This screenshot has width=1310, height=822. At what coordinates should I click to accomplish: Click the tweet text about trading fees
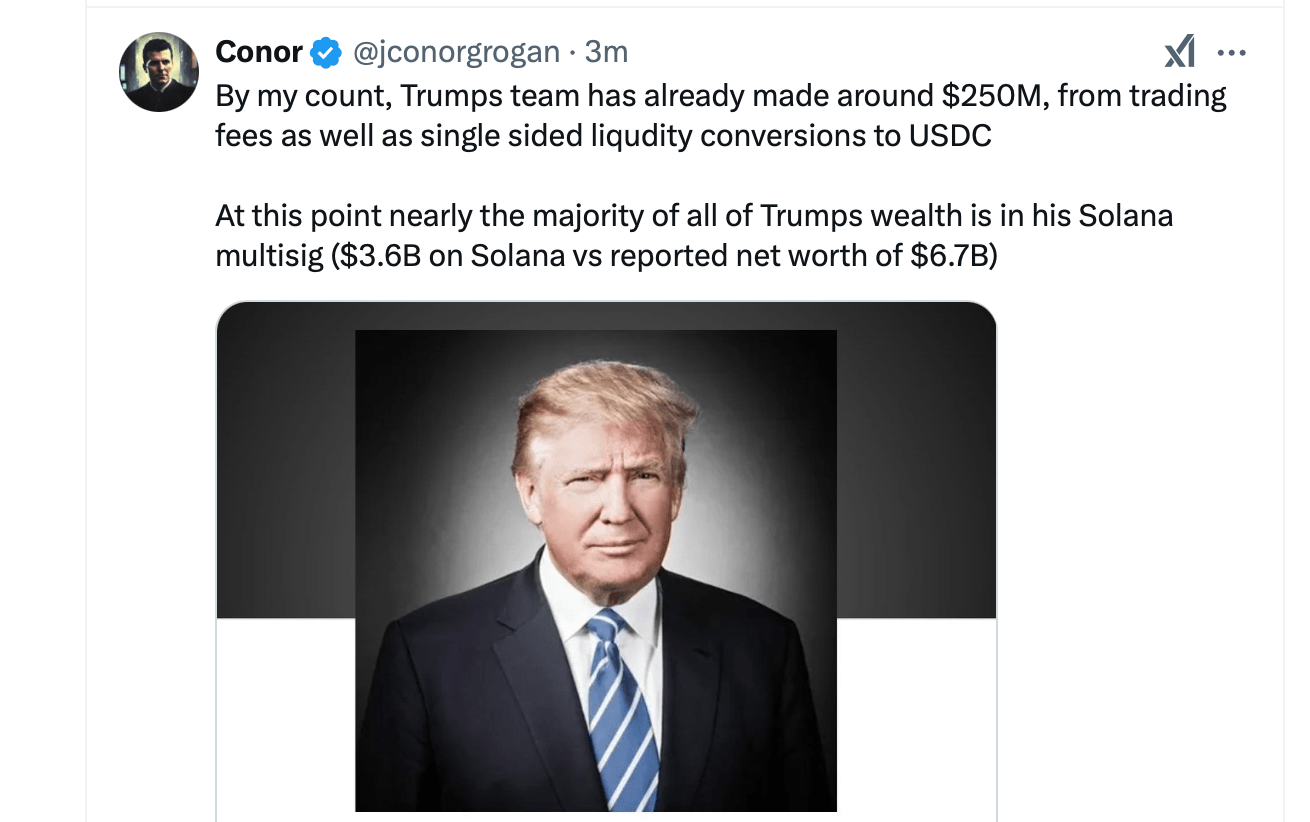click(700, 95)
